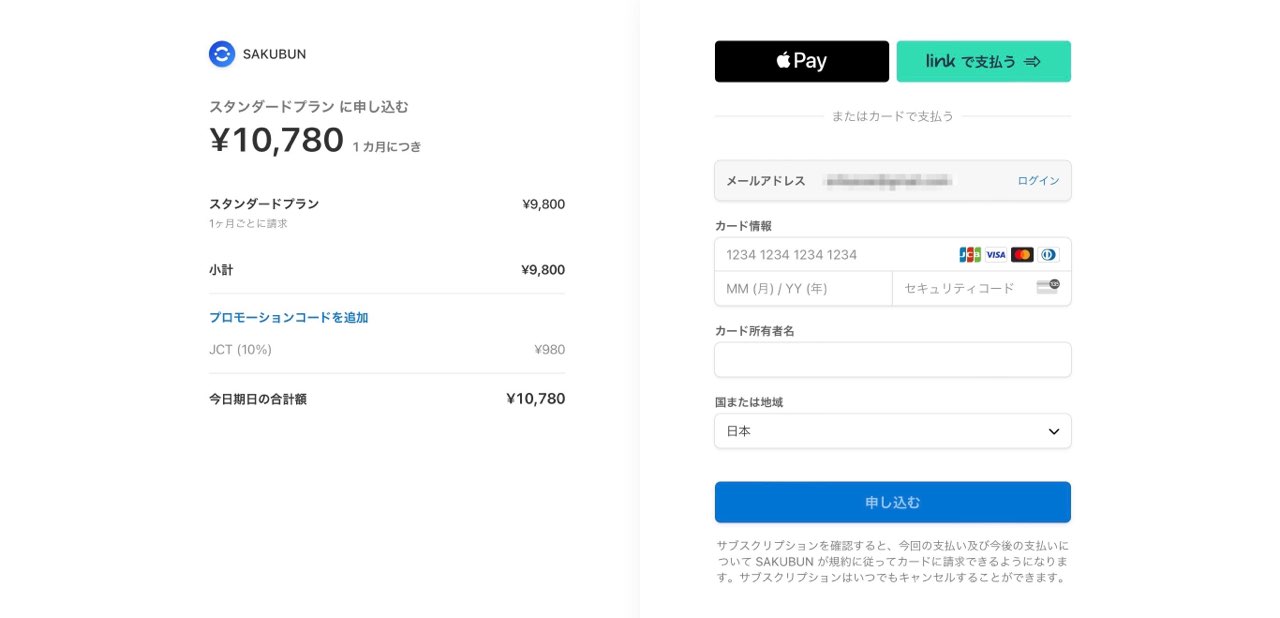Click the SAKUBUN logo icon
The height and width of the screenshot is (618, 1280).
(x=221, y=54)
